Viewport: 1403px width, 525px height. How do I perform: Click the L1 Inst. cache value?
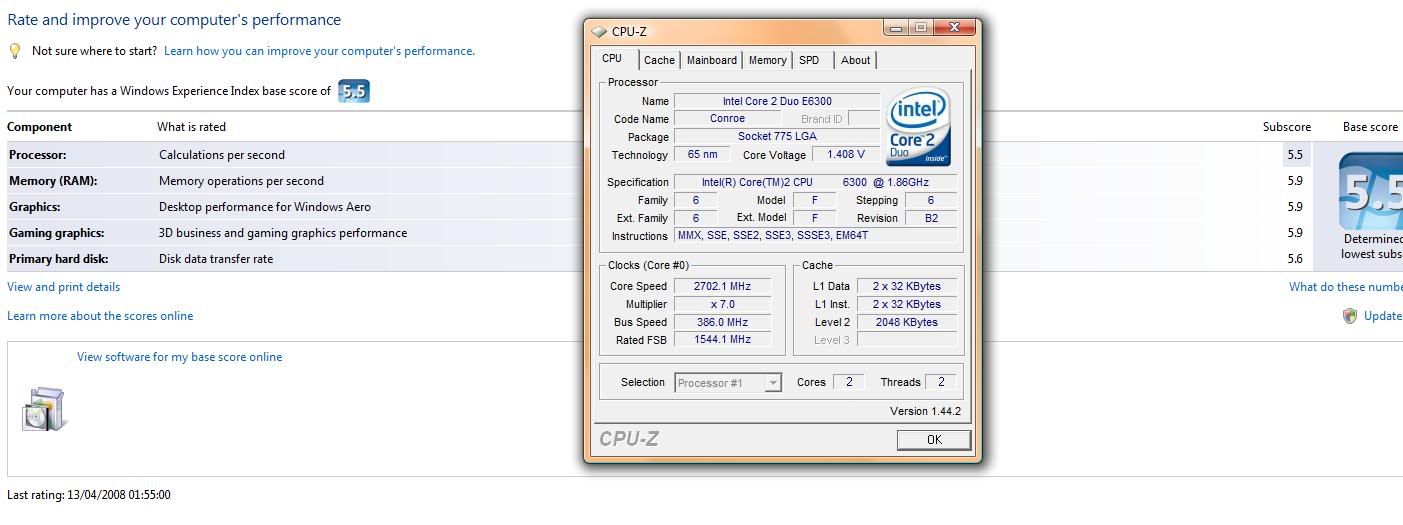906,304
